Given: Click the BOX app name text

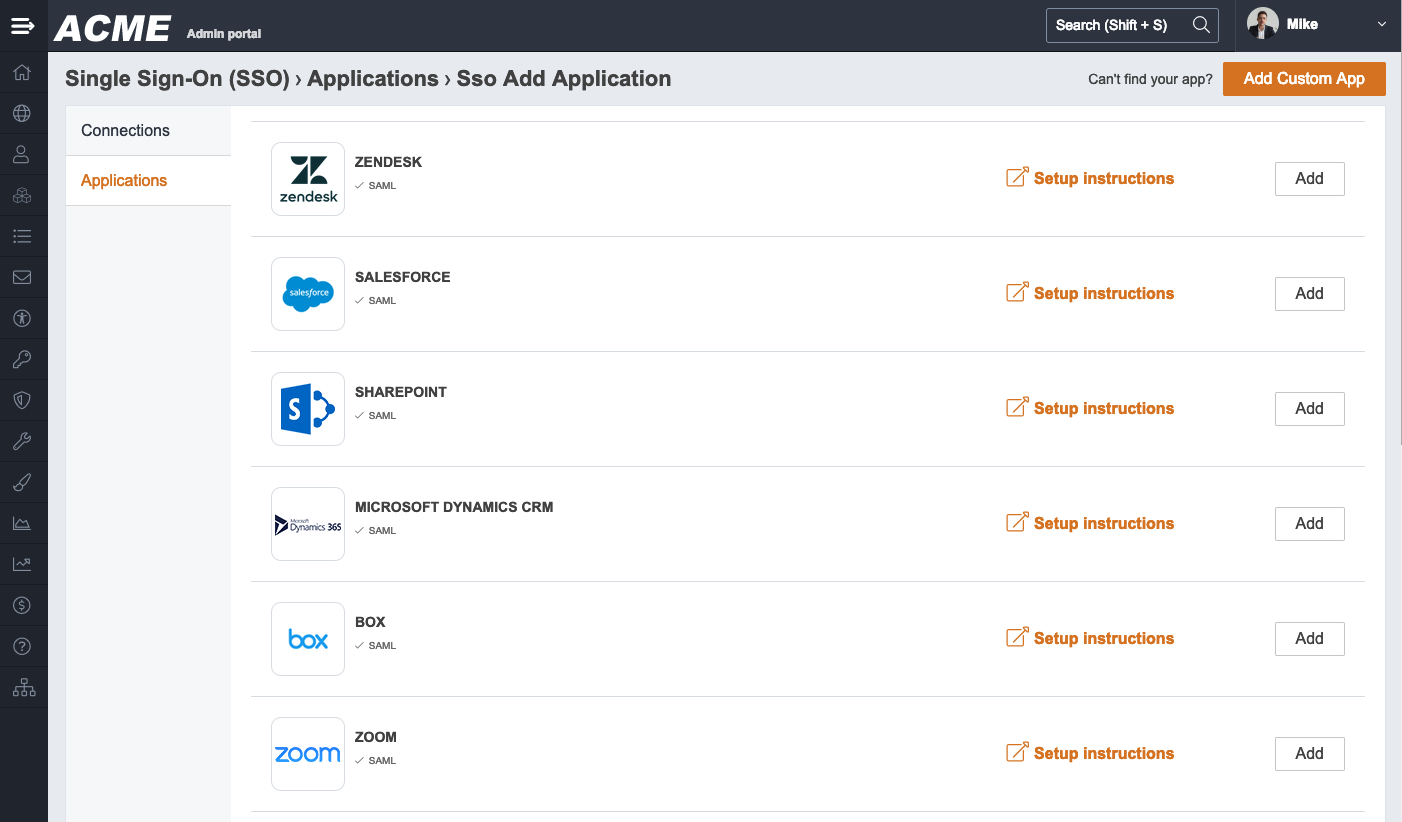Looking at the screenshot, I should pos(370,622).
